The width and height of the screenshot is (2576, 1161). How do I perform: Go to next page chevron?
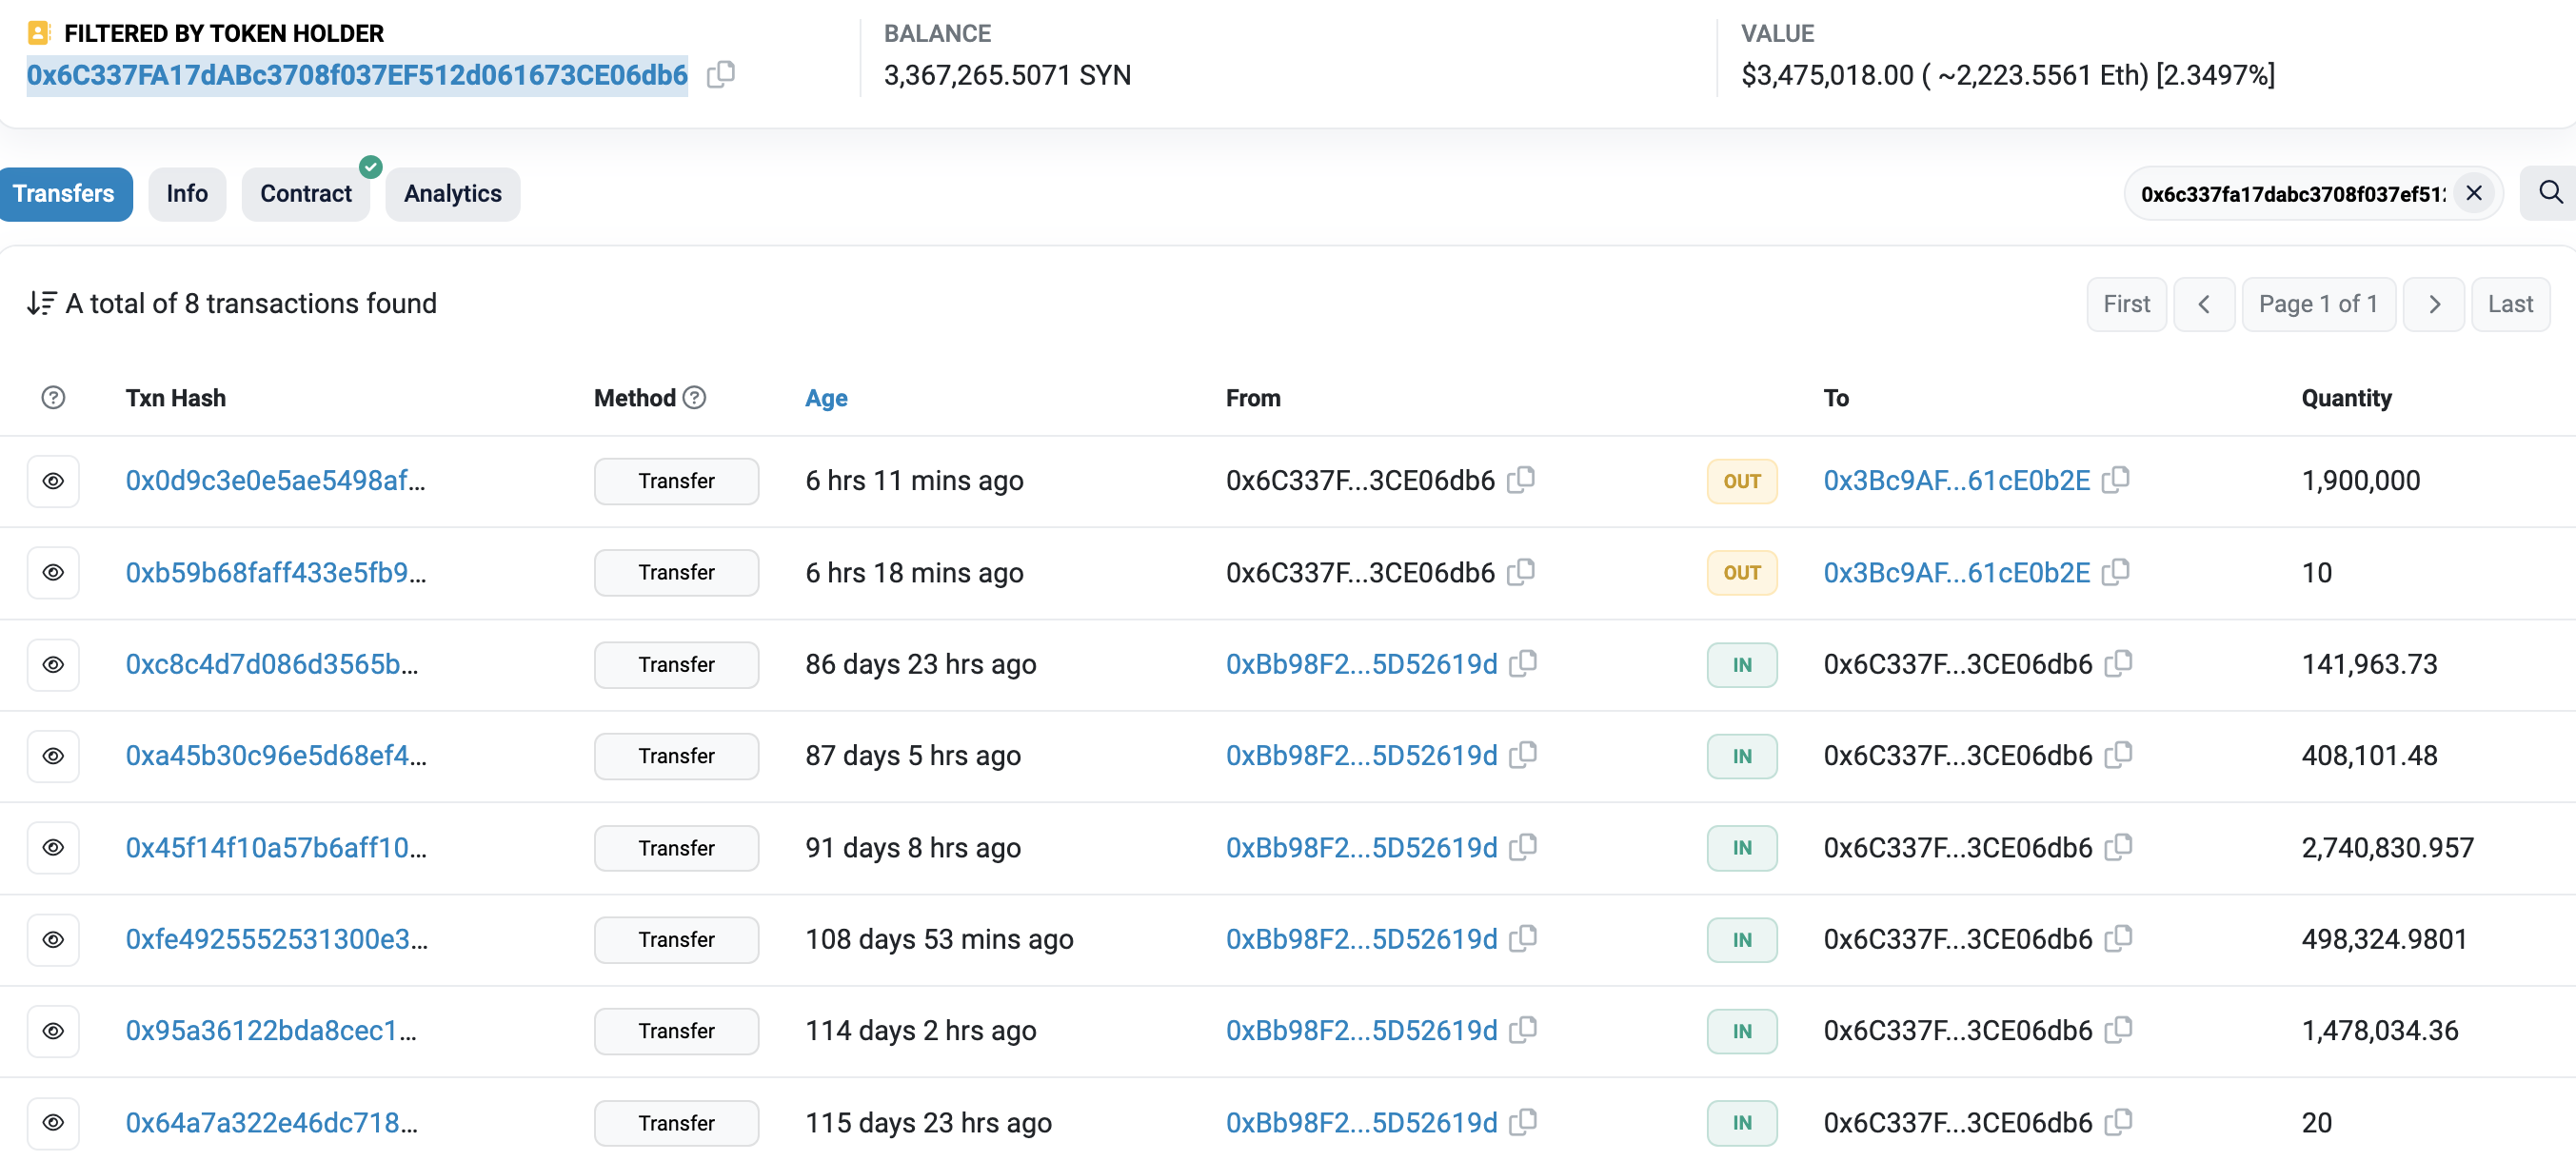point(2433,304)
